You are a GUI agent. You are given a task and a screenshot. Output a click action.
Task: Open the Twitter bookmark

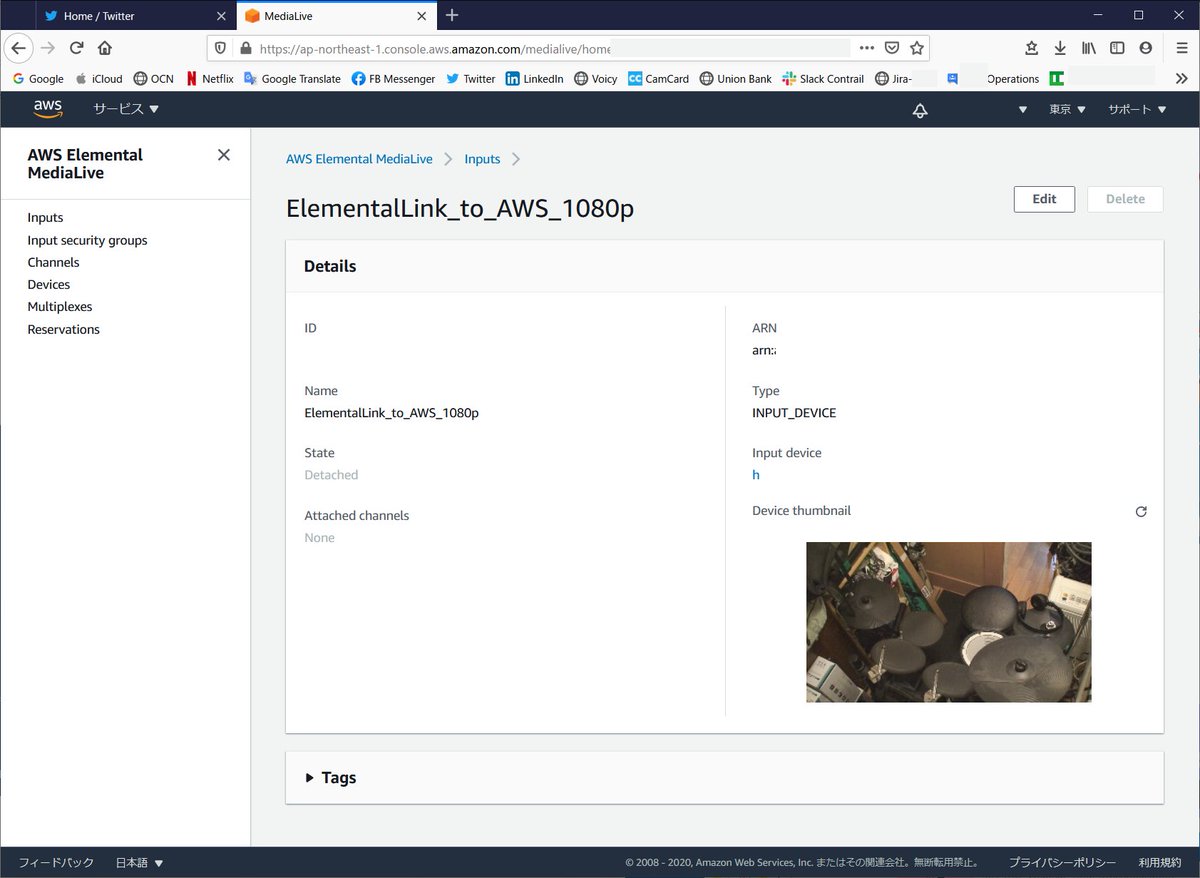coord(470,79)
